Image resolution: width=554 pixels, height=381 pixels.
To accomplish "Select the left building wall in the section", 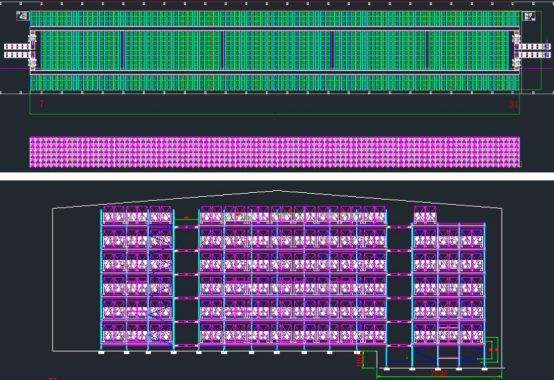I will coord(53,280).
